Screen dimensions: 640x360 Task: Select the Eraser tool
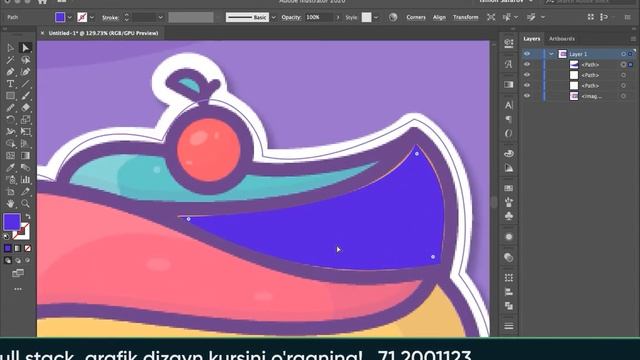click(25, 108)
